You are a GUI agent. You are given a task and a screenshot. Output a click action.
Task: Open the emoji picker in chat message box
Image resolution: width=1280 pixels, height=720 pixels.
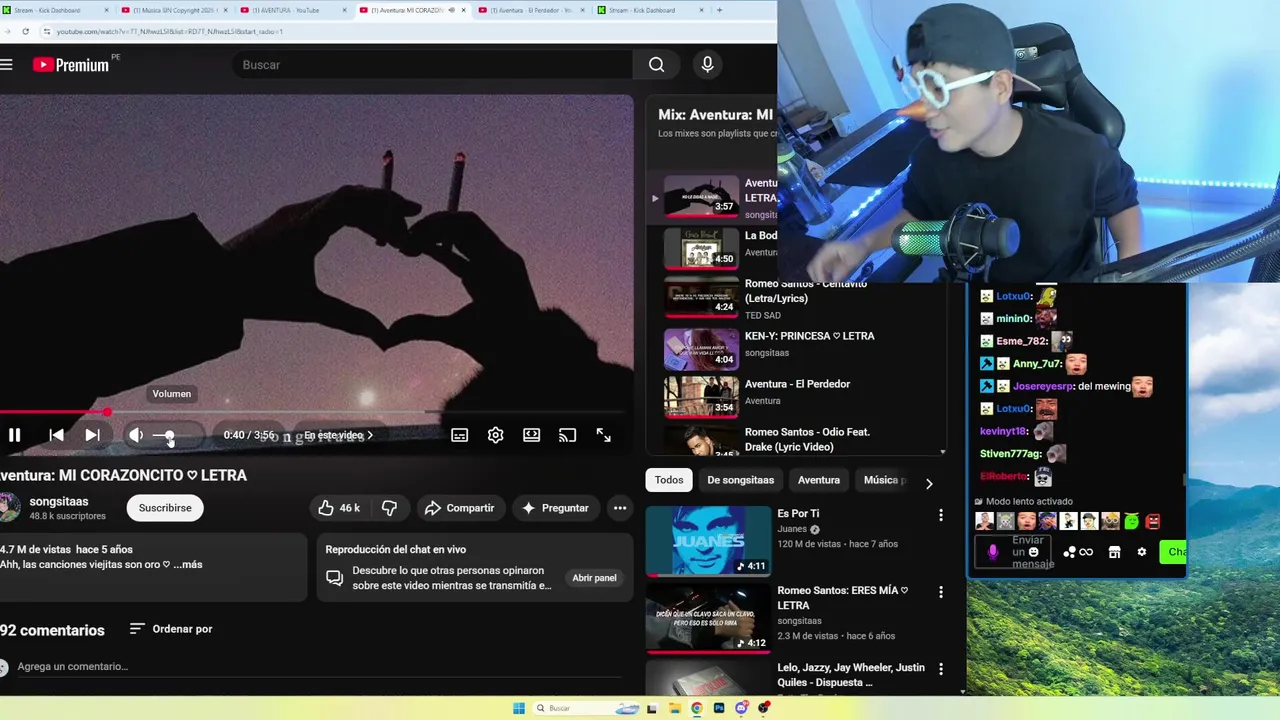pyautogui.click(x=1034, y=552)
